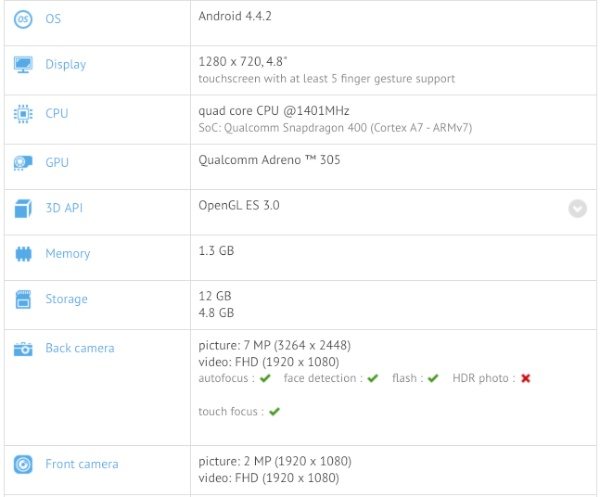600x497 pixels.
Task: Click the 3D API cube icon
Action: coord(23,208)
